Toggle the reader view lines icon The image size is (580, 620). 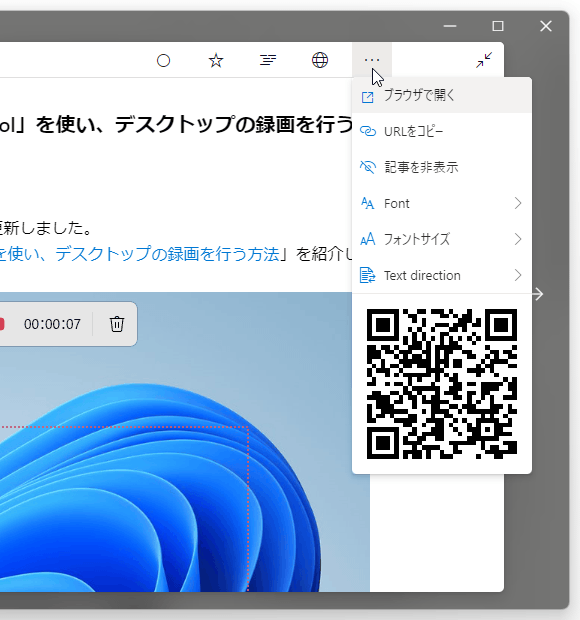click(x=268, y=60)
